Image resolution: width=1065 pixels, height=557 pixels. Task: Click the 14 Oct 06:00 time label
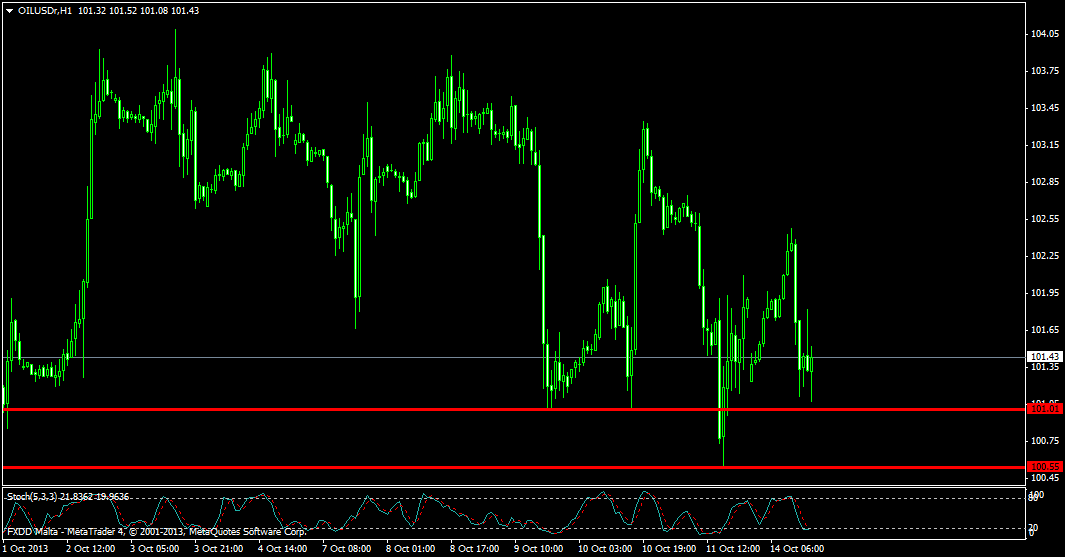point(797,549)
